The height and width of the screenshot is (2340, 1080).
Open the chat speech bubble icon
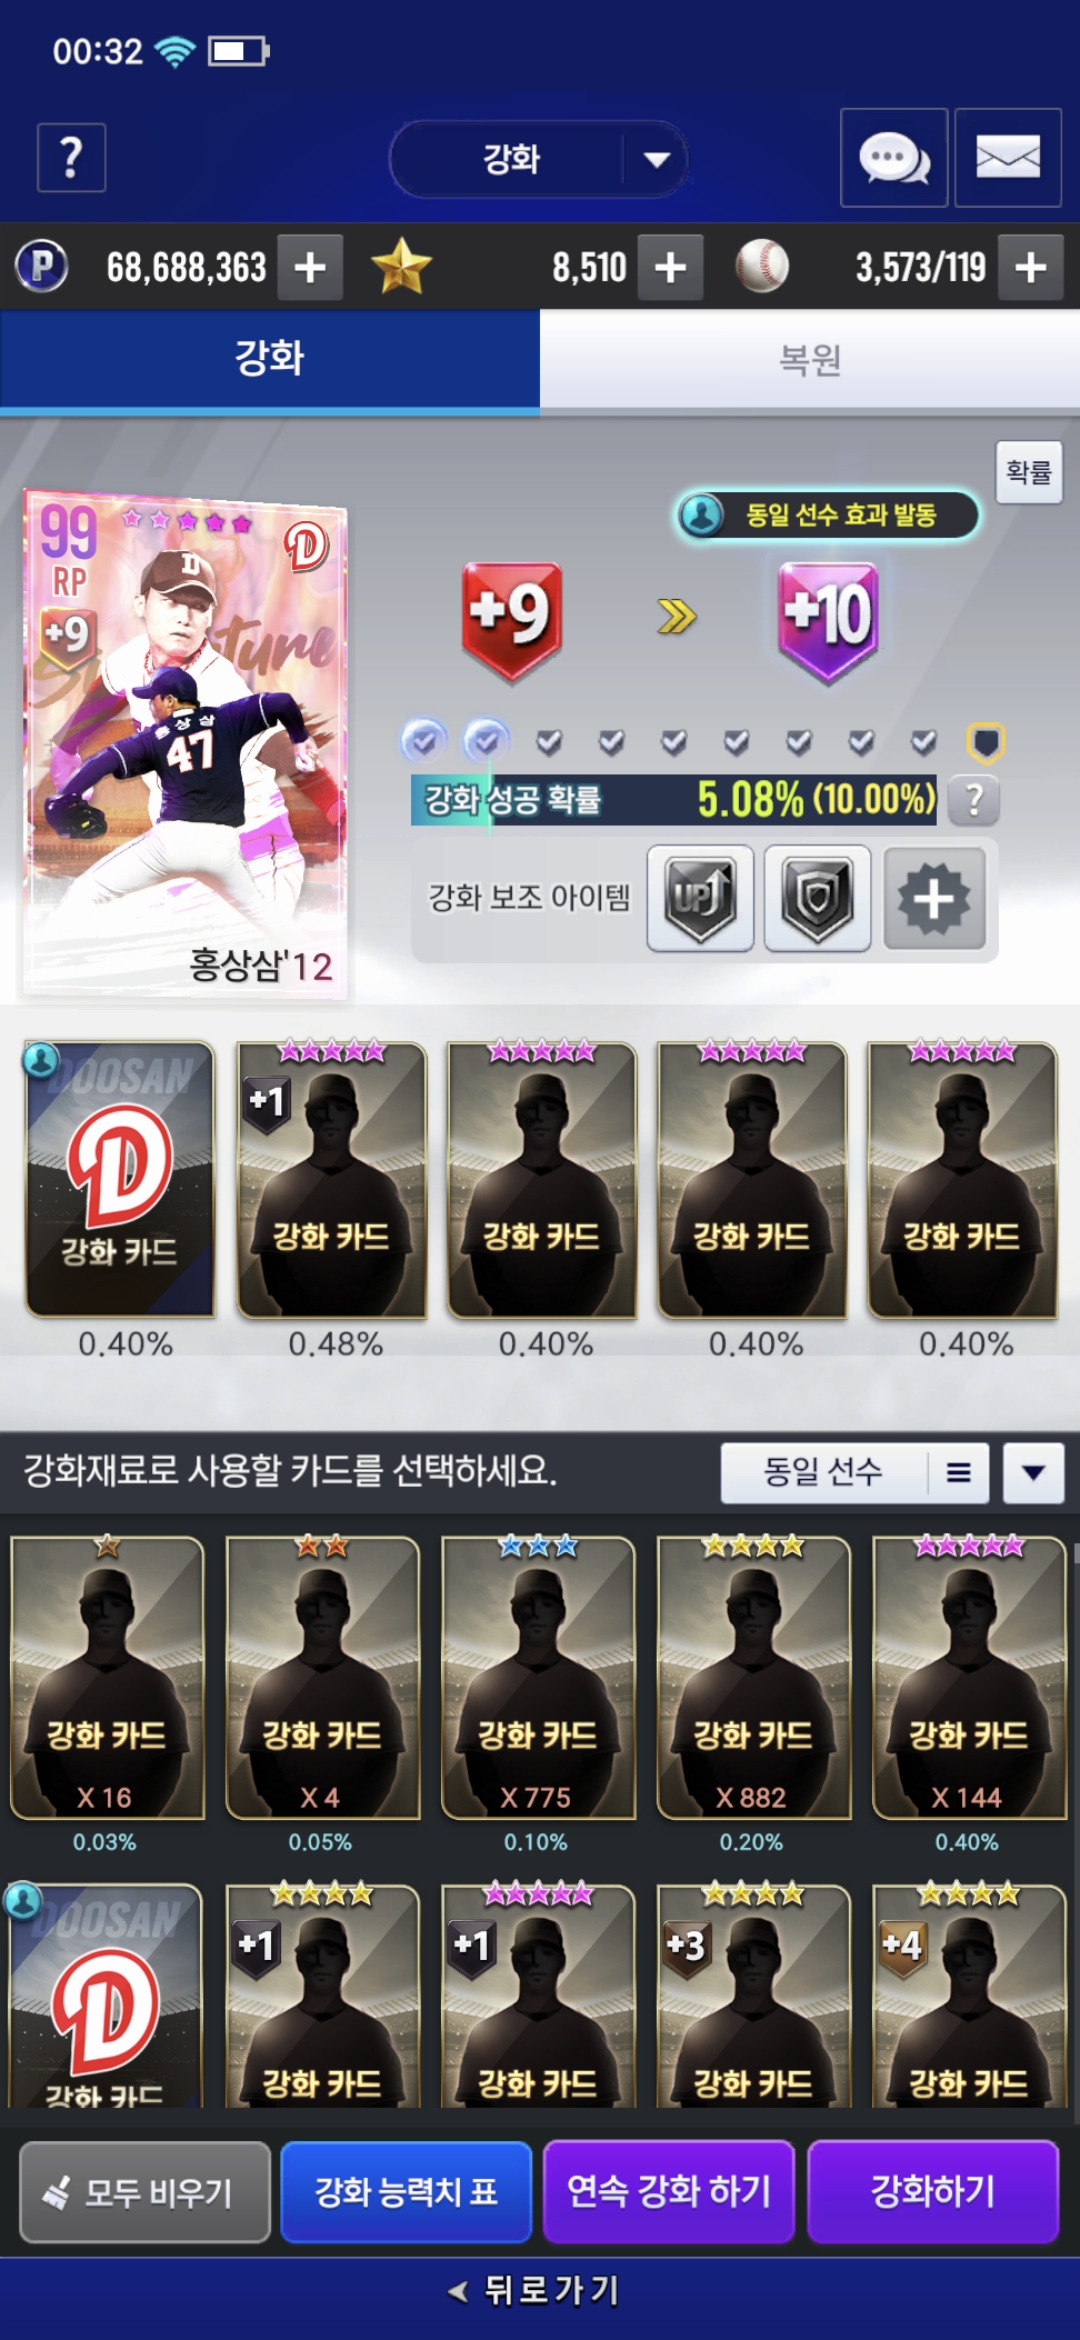[x=894, y=158]
